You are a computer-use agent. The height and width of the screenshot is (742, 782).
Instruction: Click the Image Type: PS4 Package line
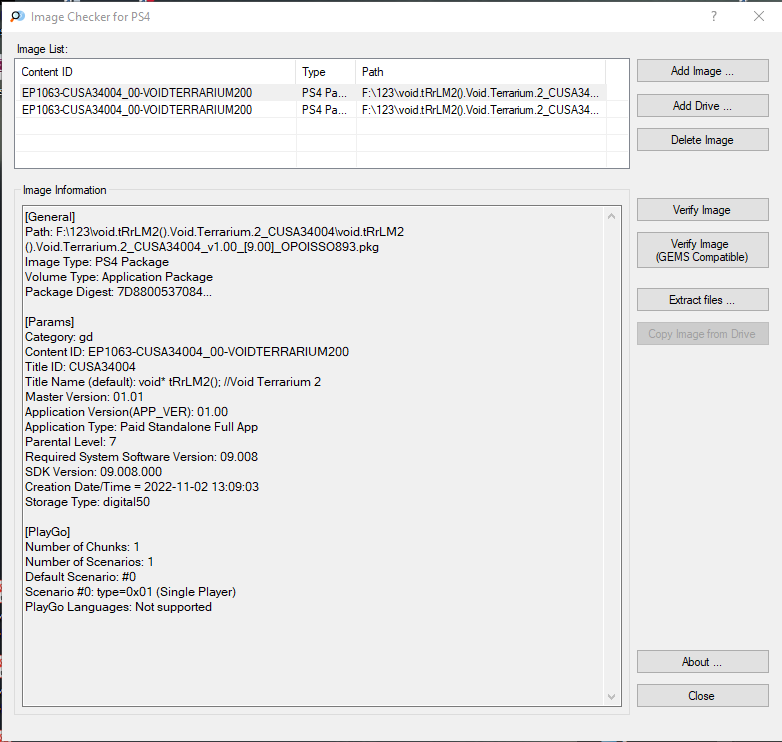[97, 262]
